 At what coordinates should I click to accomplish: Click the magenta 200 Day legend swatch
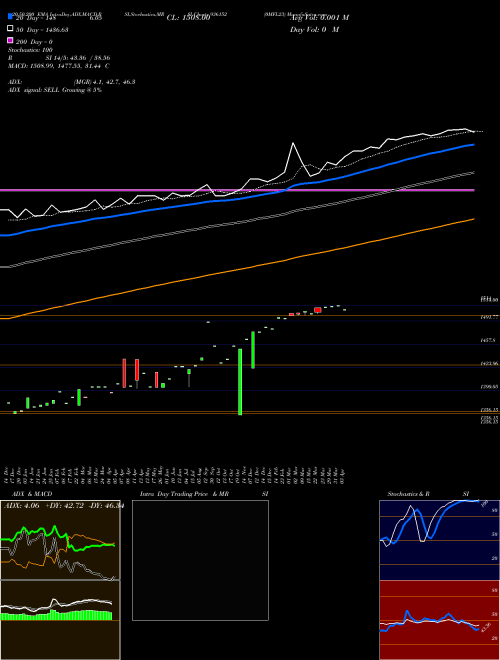[10, 41]
